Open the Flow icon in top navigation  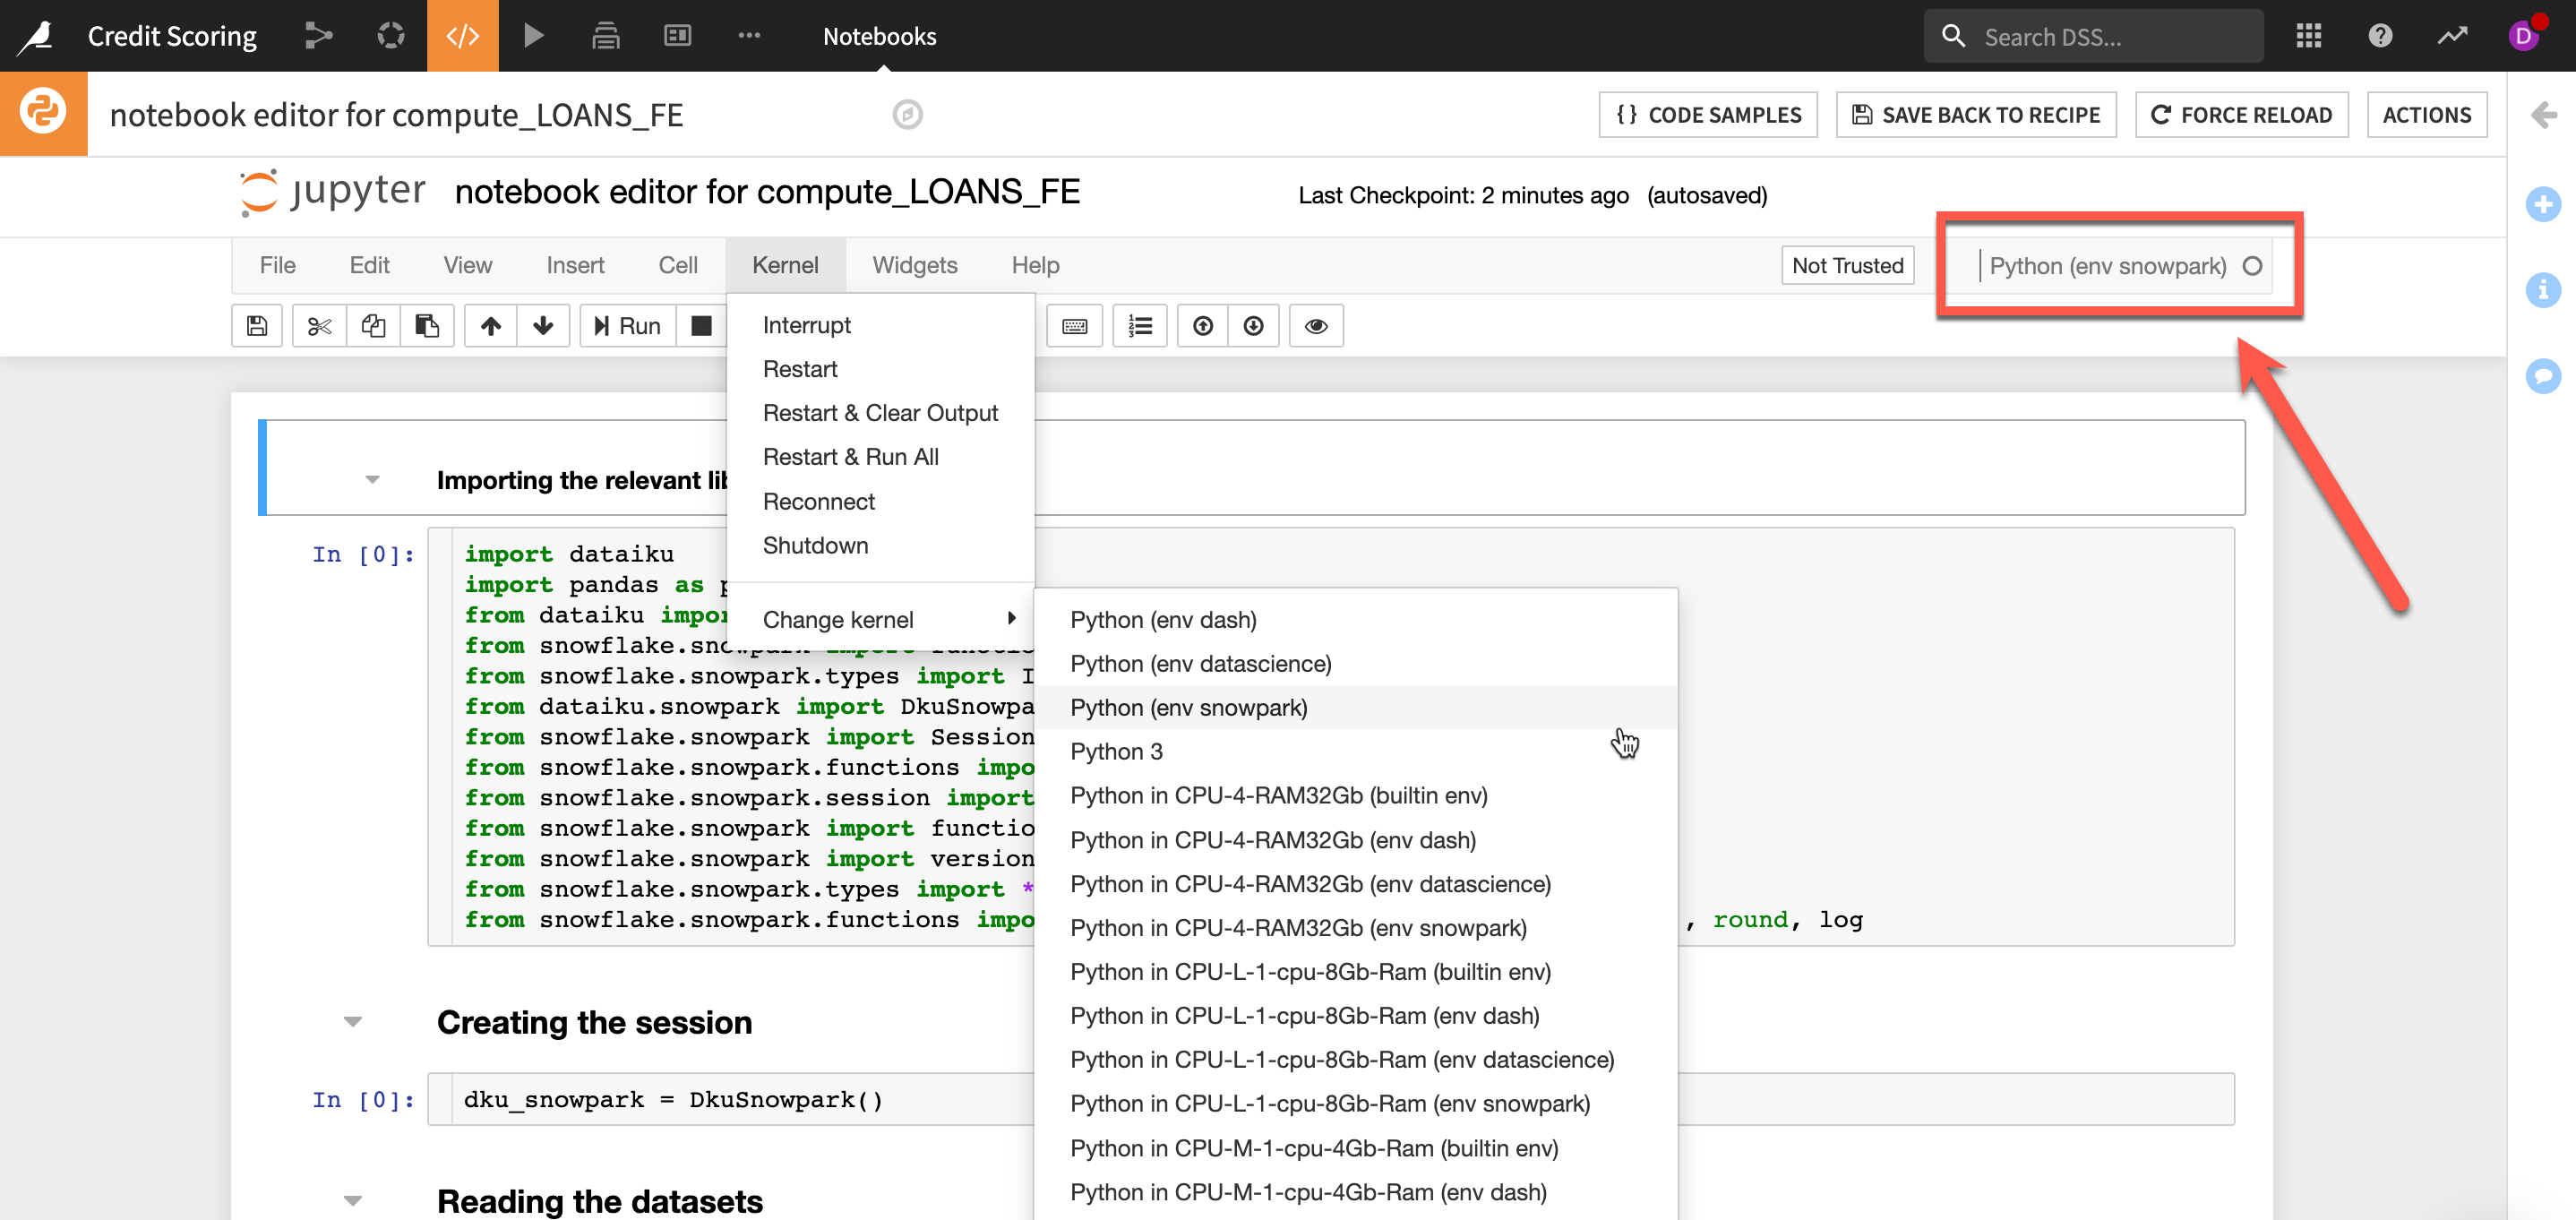click(318, 36)
